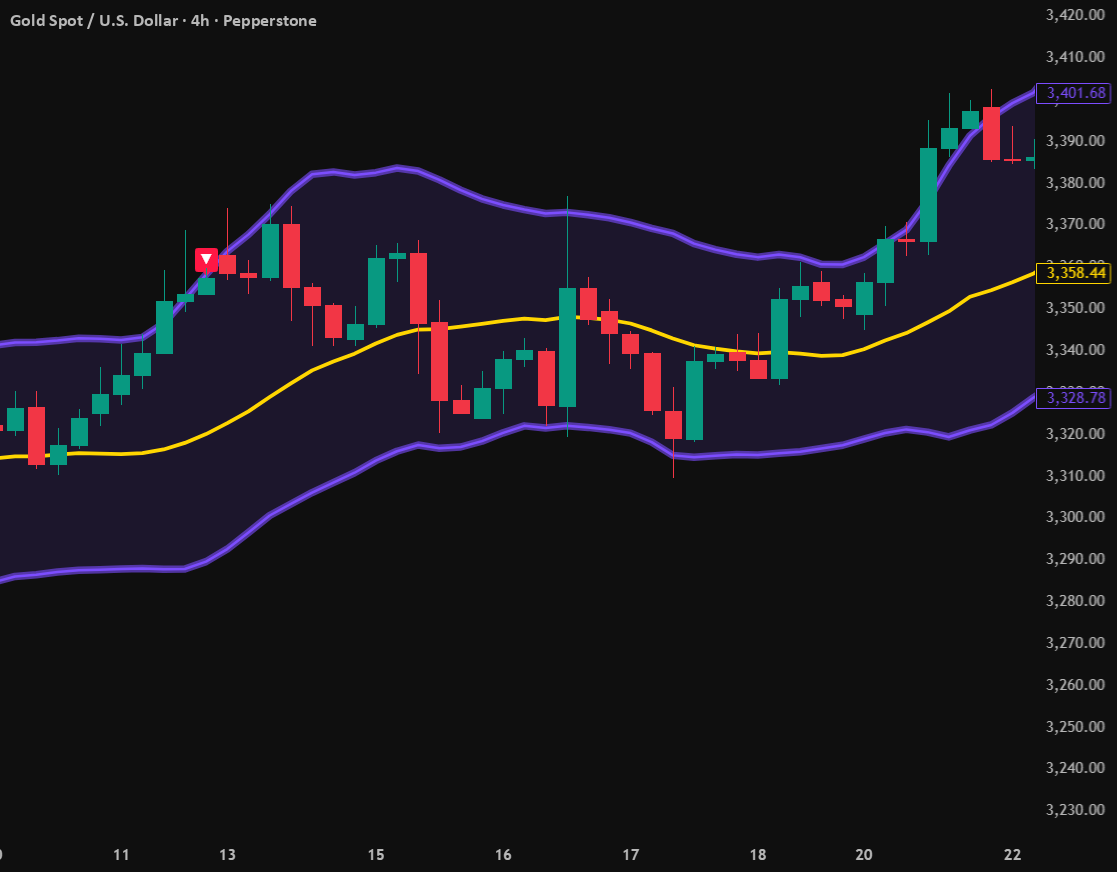1117x872 pixels.
Task: Click date label 17 on the time axis
Action: click(x=631, y=855)
